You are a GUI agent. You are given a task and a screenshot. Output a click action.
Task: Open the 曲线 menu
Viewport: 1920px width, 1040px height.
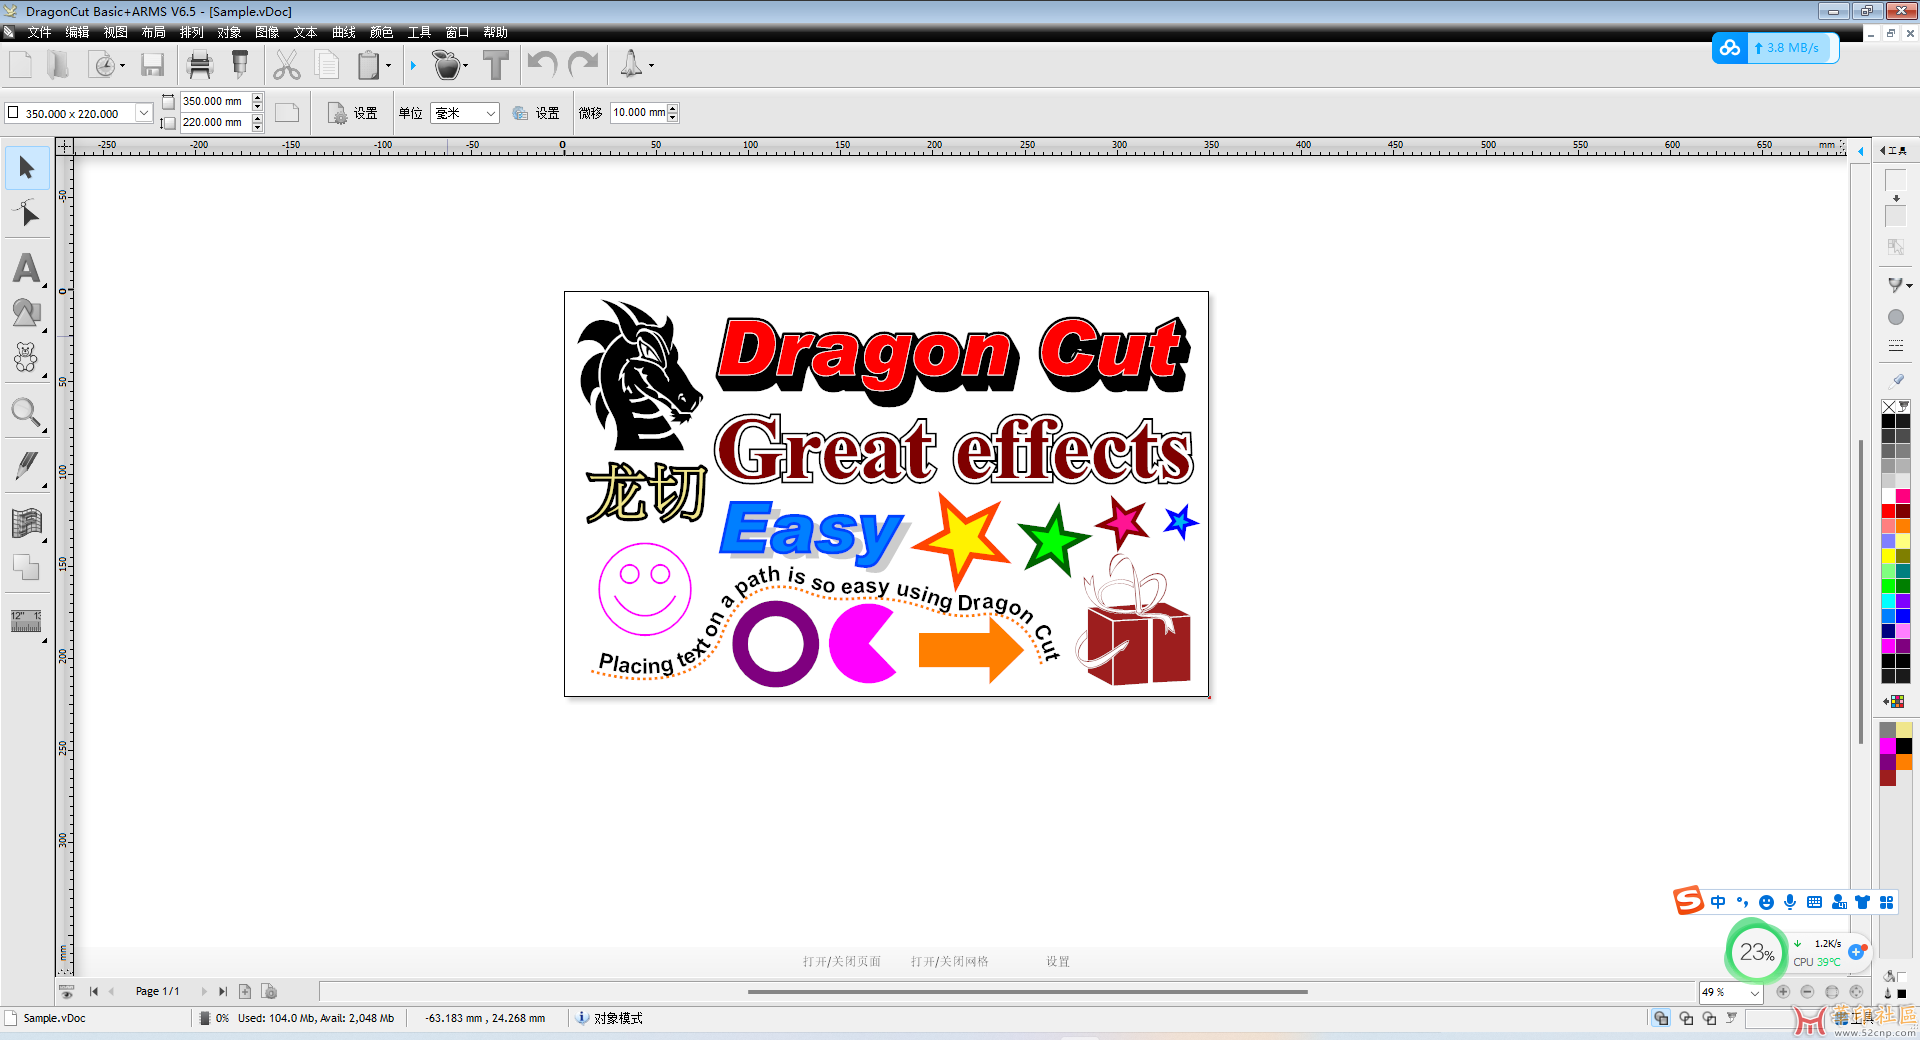click(343, 32)
